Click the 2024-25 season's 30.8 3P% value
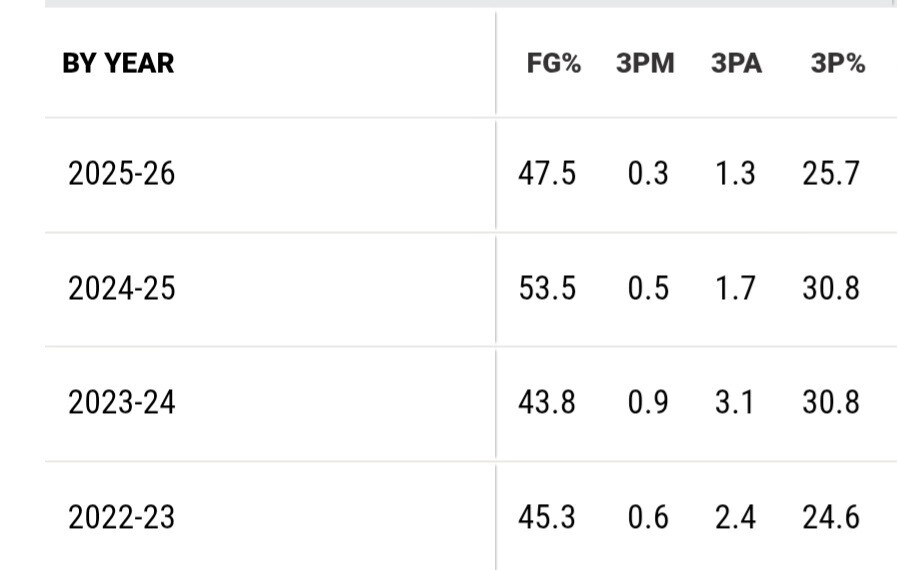 (830, 289)
